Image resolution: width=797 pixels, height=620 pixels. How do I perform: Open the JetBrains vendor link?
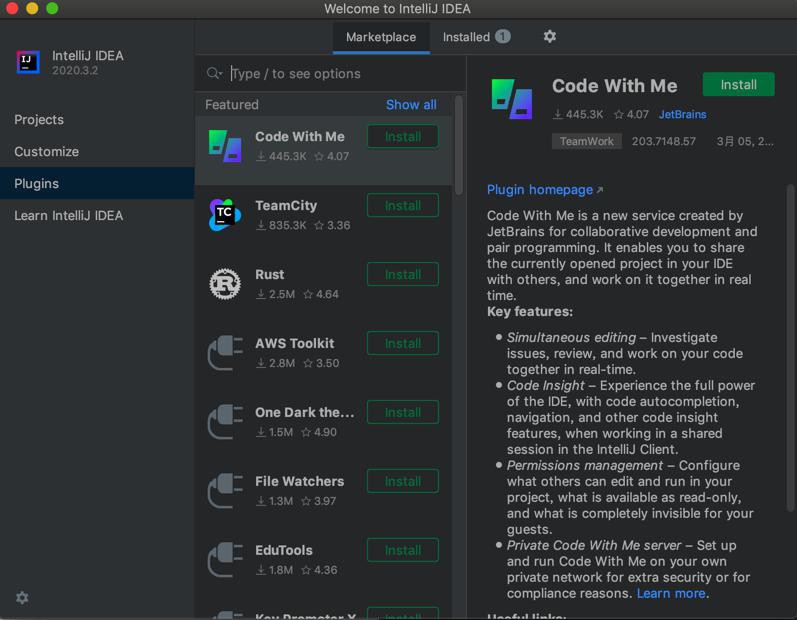coord(682,114)
